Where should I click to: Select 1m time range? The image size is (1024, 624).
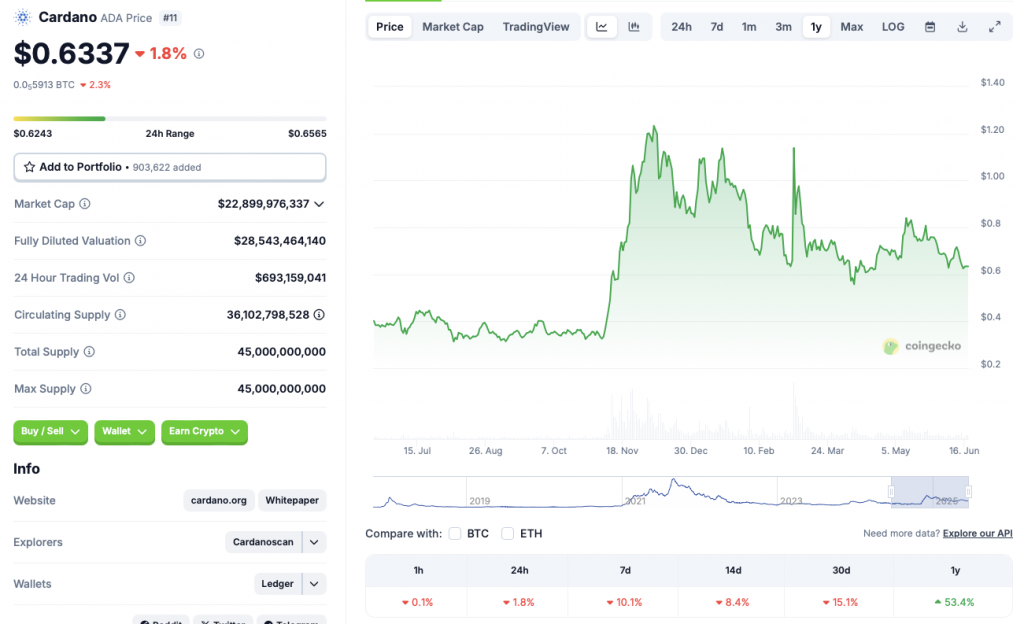click(749, 27)
